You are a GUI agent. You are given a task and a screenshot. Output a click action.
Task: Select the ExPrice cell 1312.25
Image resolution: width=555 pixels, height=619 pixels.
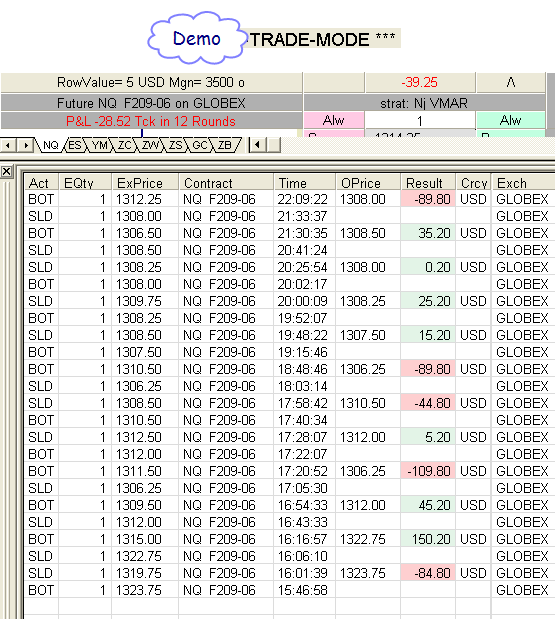145,199
